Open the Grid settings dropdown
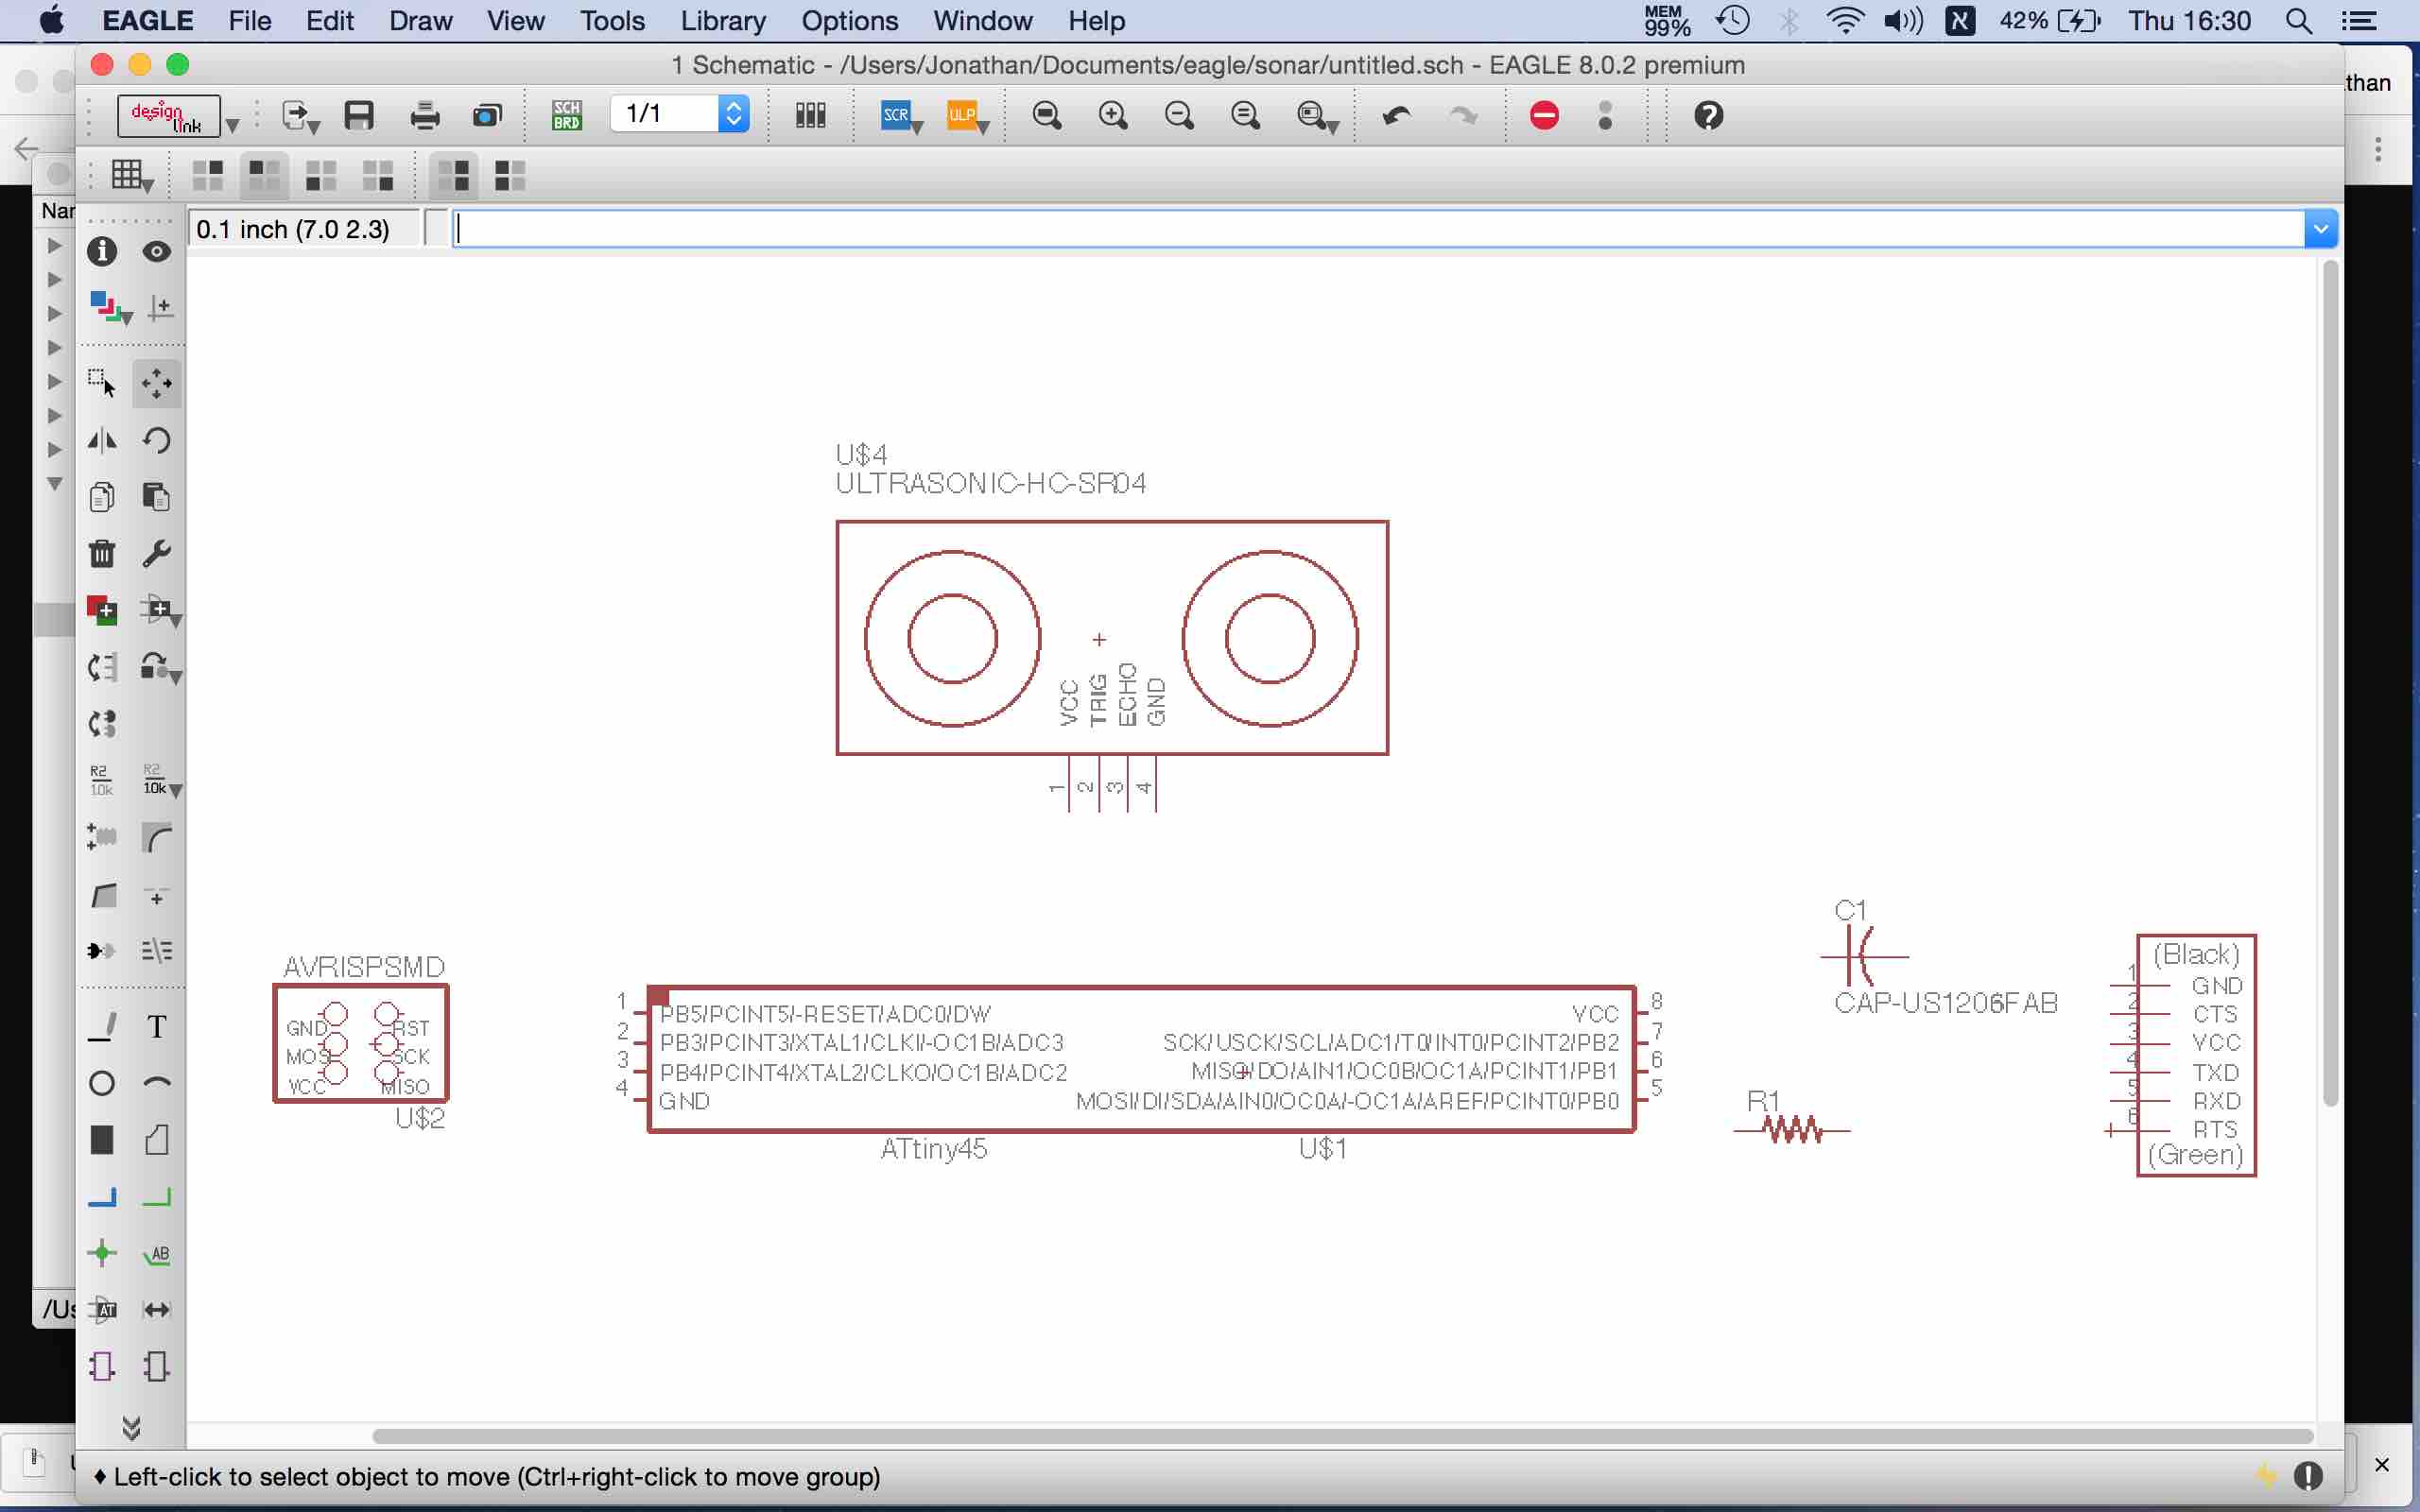The image size is (2420, 1512). pos(131,176)
